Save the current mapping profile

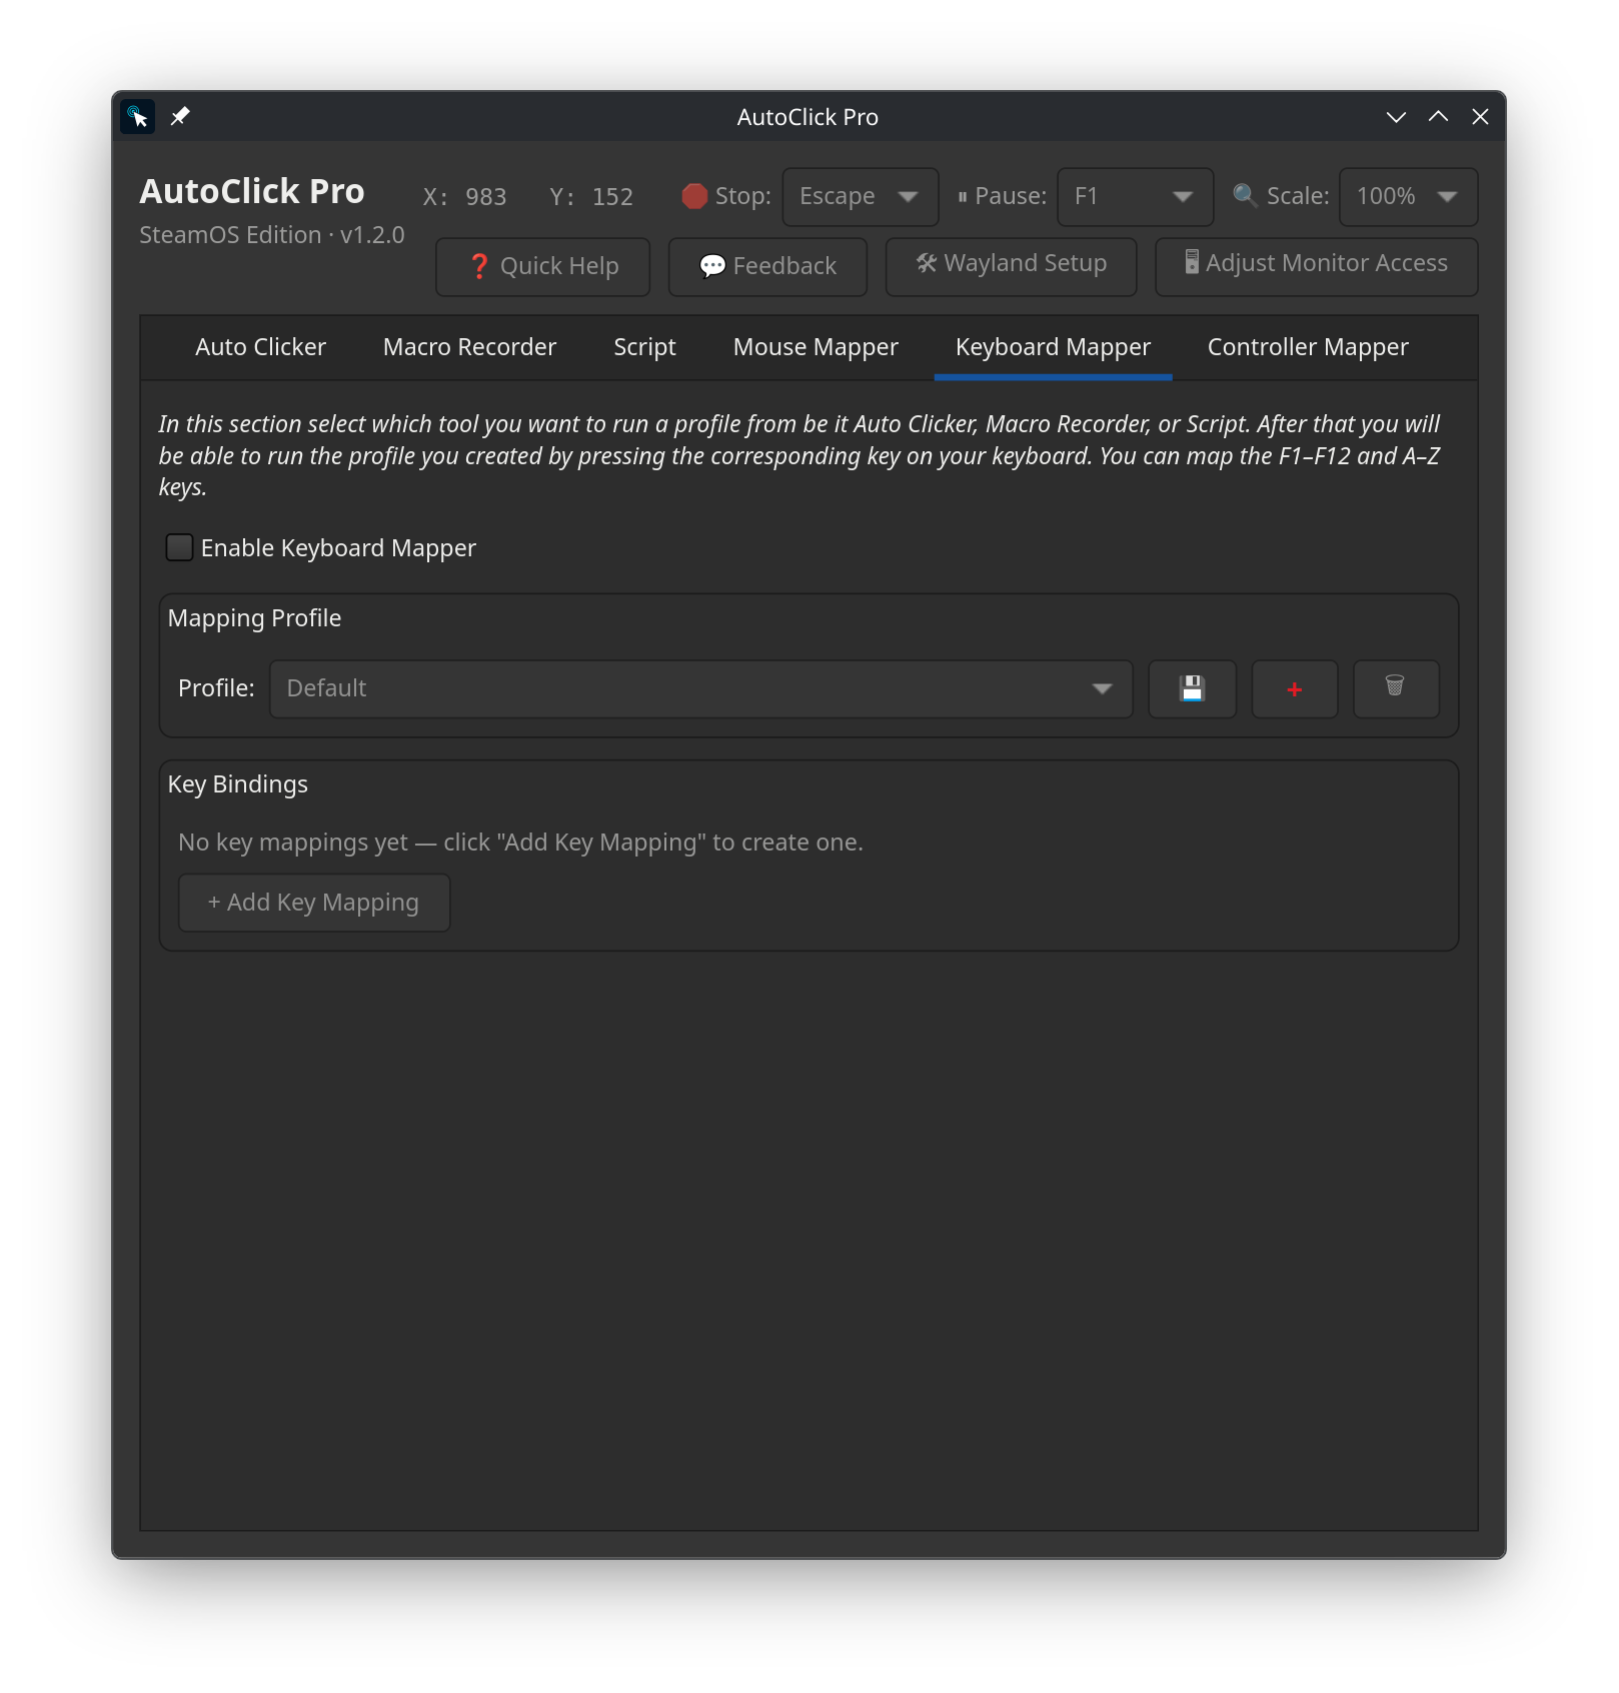pyautogui.click(x=1192, y=689)
